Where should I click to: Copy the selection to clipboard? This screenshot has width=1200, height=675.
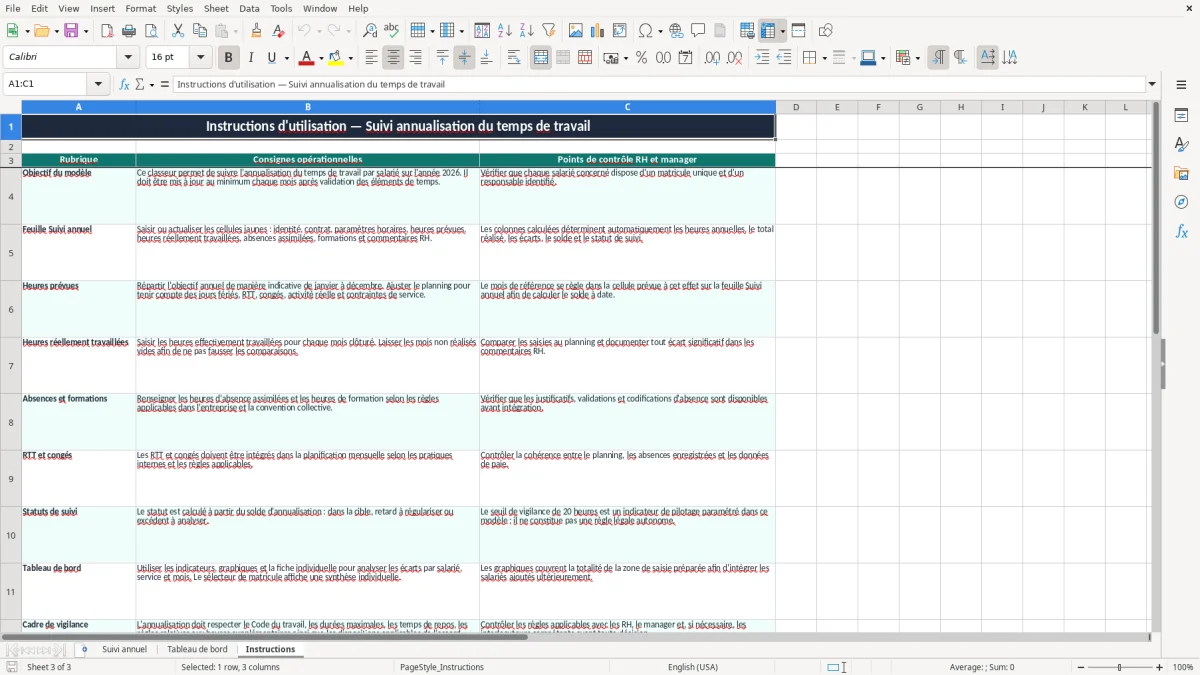click(200, 31)
